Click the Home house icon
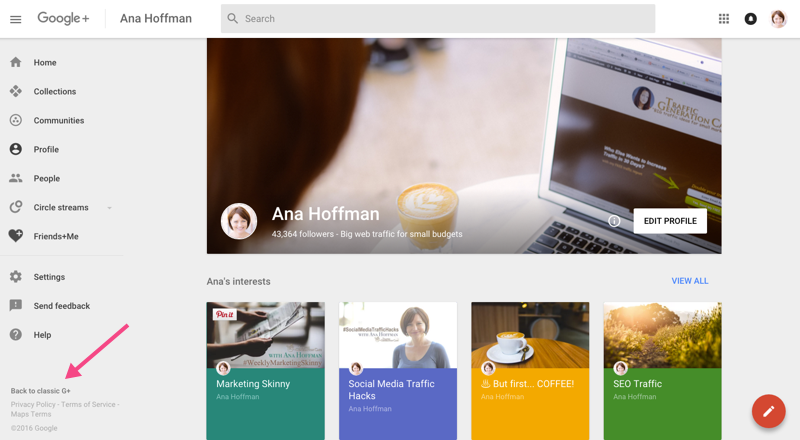Screen dimensions: 800x440 click(16, 62)
